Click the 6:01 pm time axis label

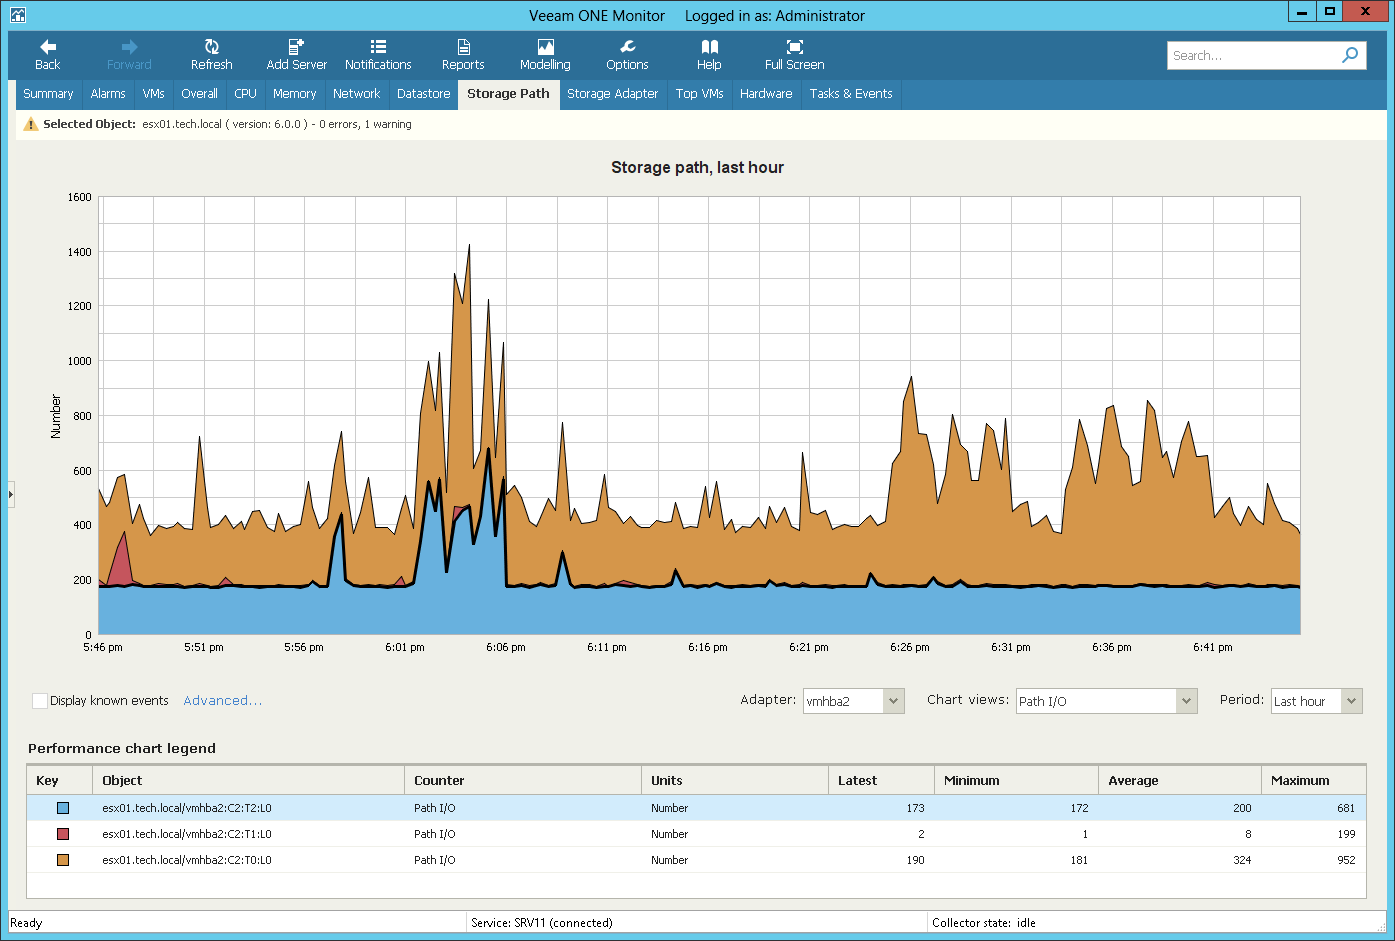(x=405, y=648)
